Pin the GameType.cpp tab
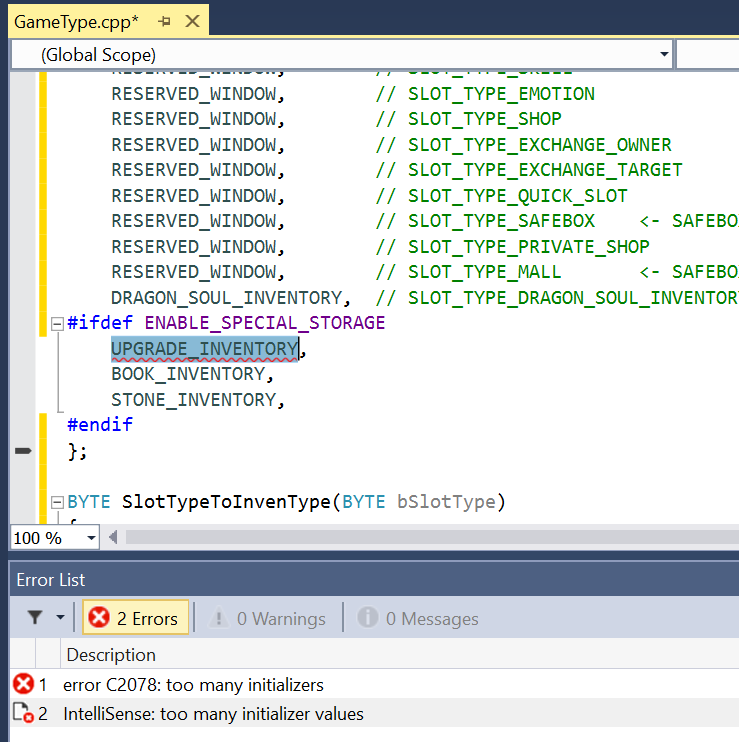Viewport: 739px width, 742px height. pyautogui.click(x=164, y=21)
